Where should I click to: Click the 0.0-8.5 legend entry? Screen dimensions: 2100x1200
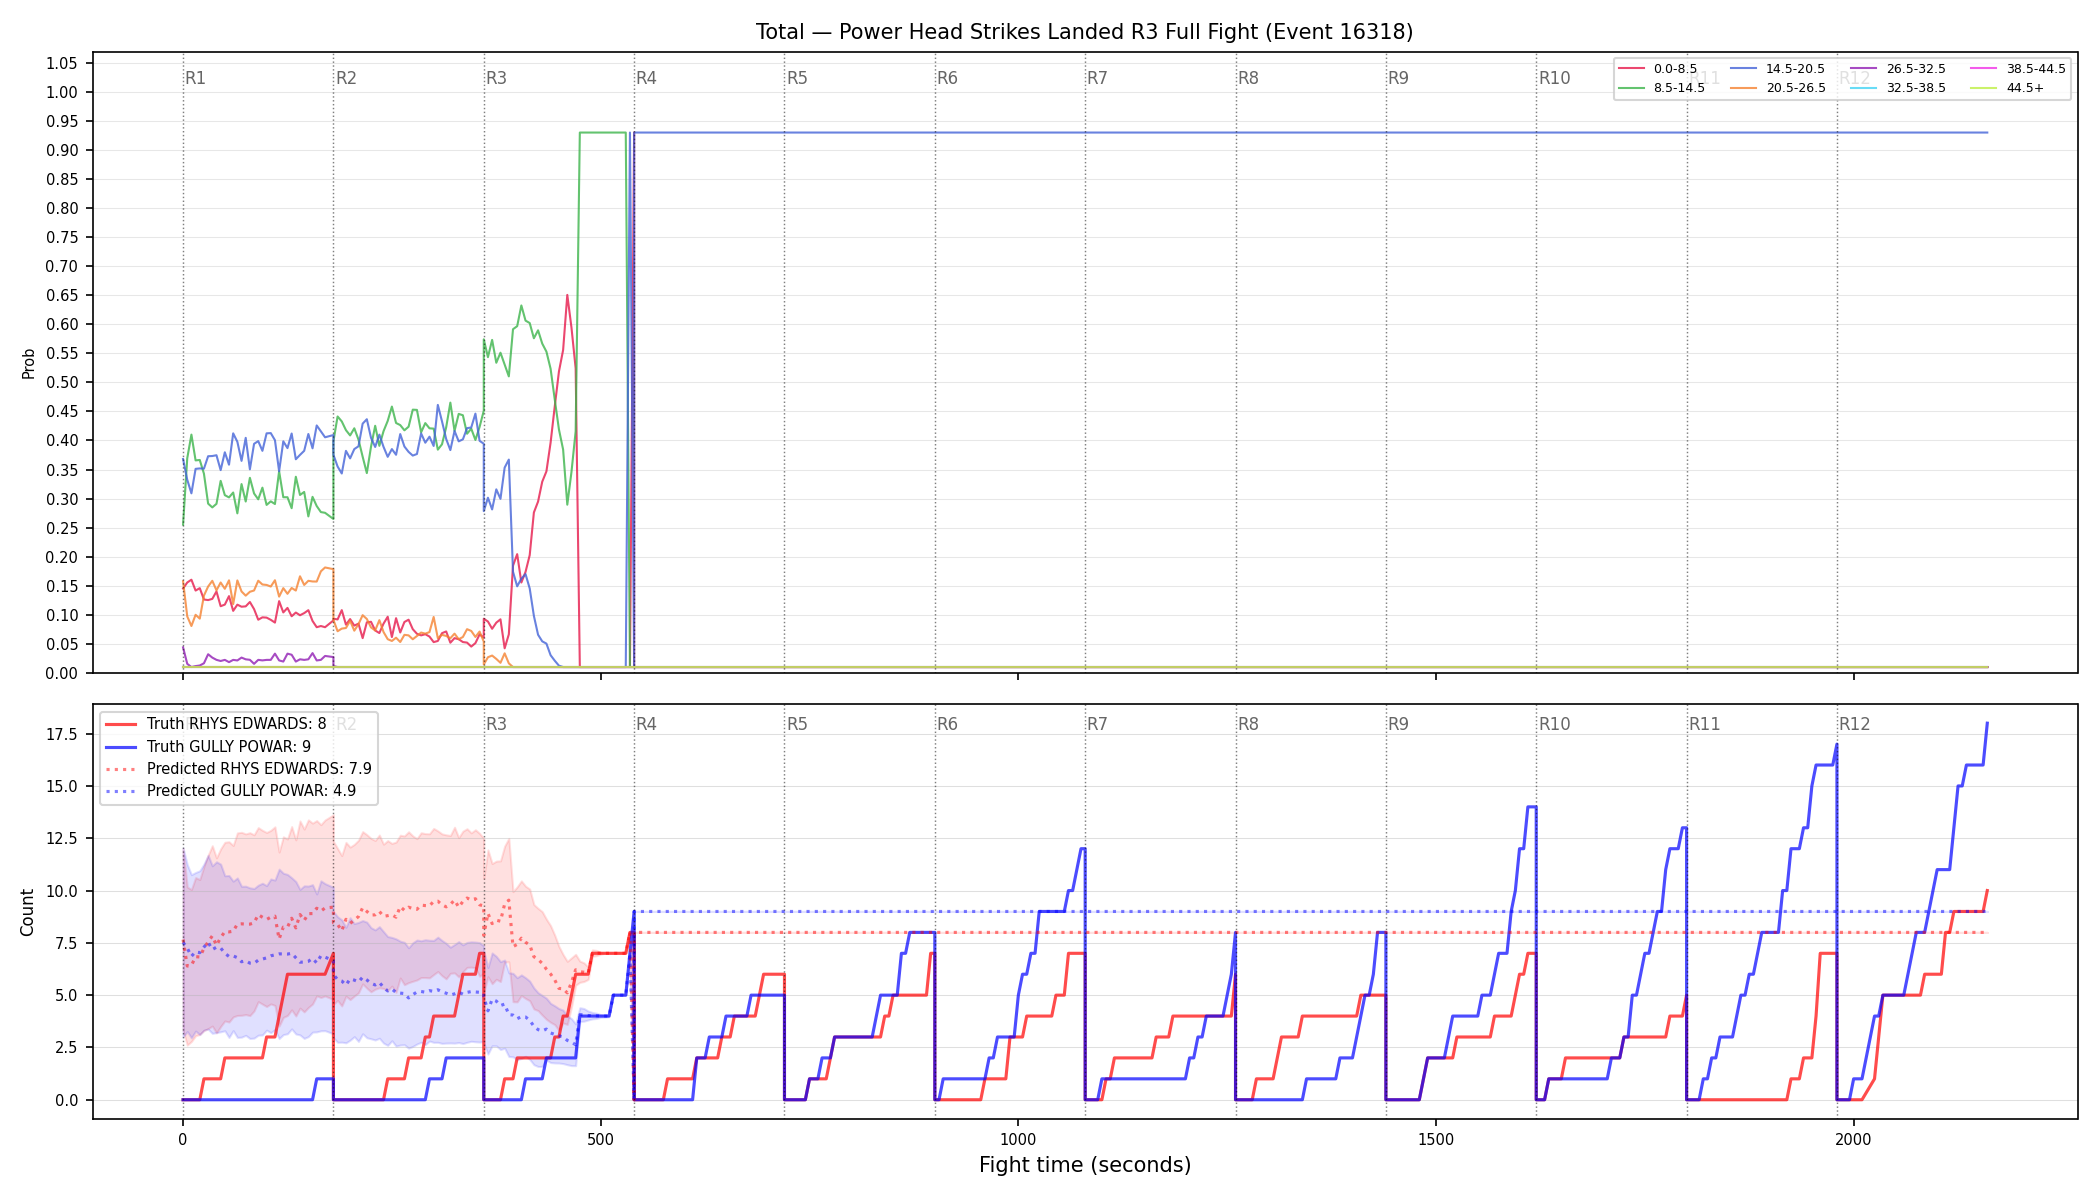(1658, 69)
